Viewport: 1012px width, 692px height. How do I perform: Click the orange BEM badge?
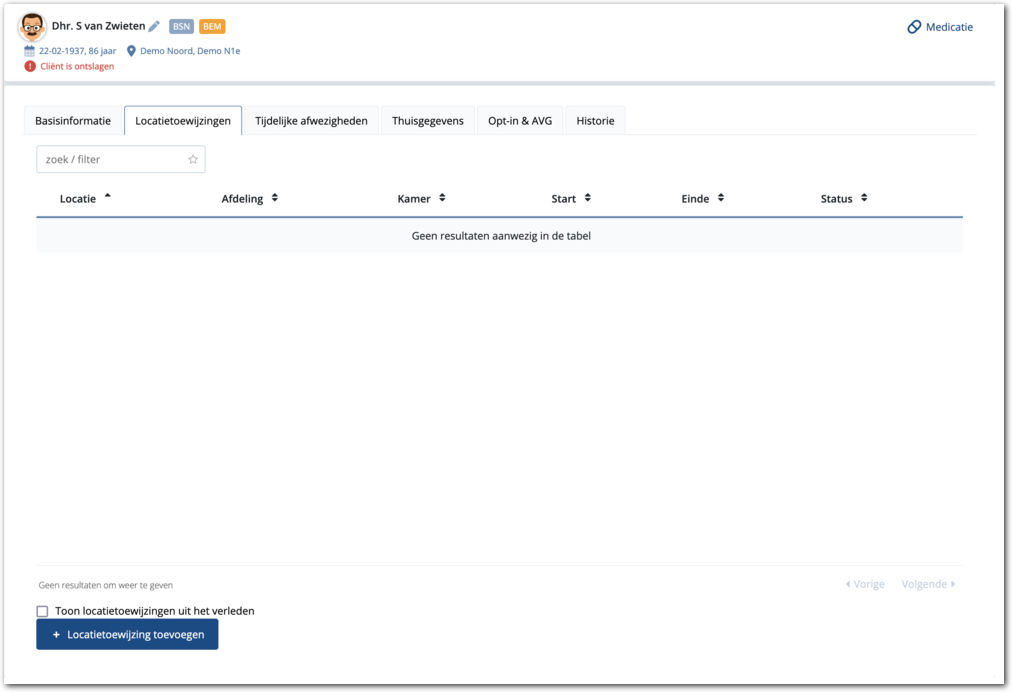tap(212, 27)
